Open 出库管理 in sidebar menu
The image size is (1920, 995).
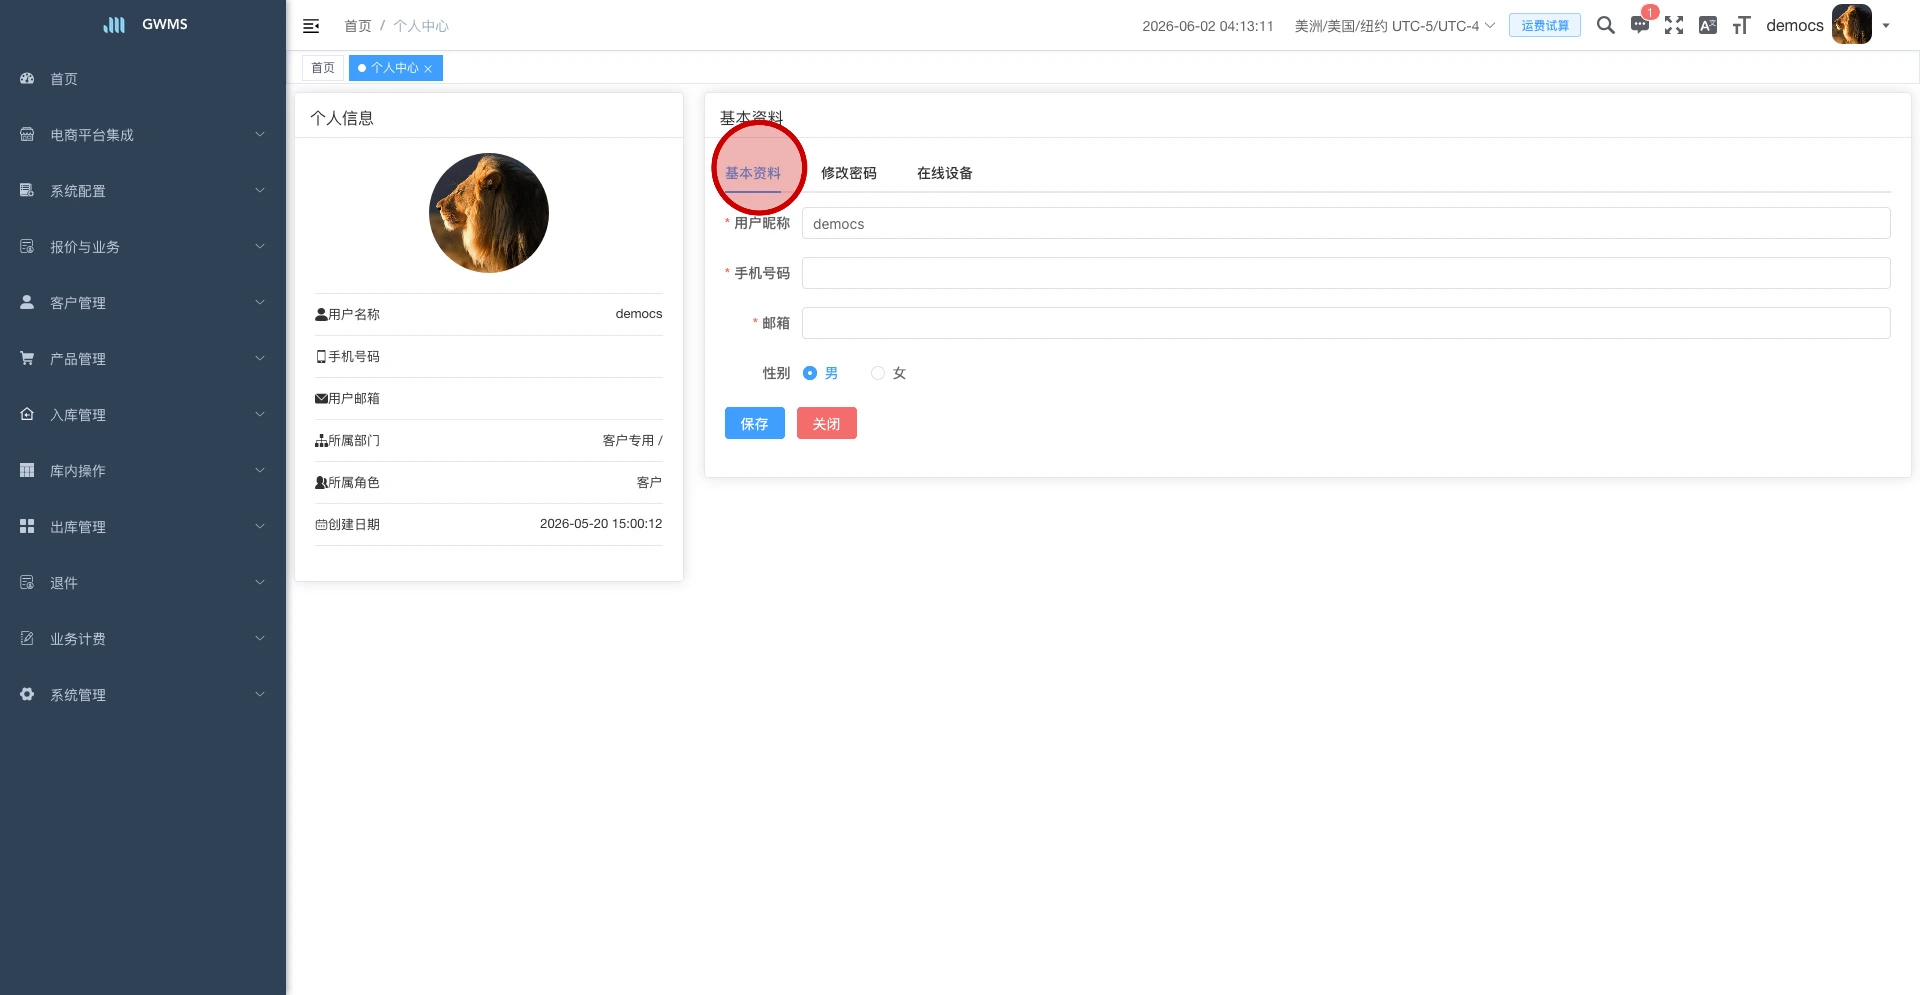click(x=143, y=526)
